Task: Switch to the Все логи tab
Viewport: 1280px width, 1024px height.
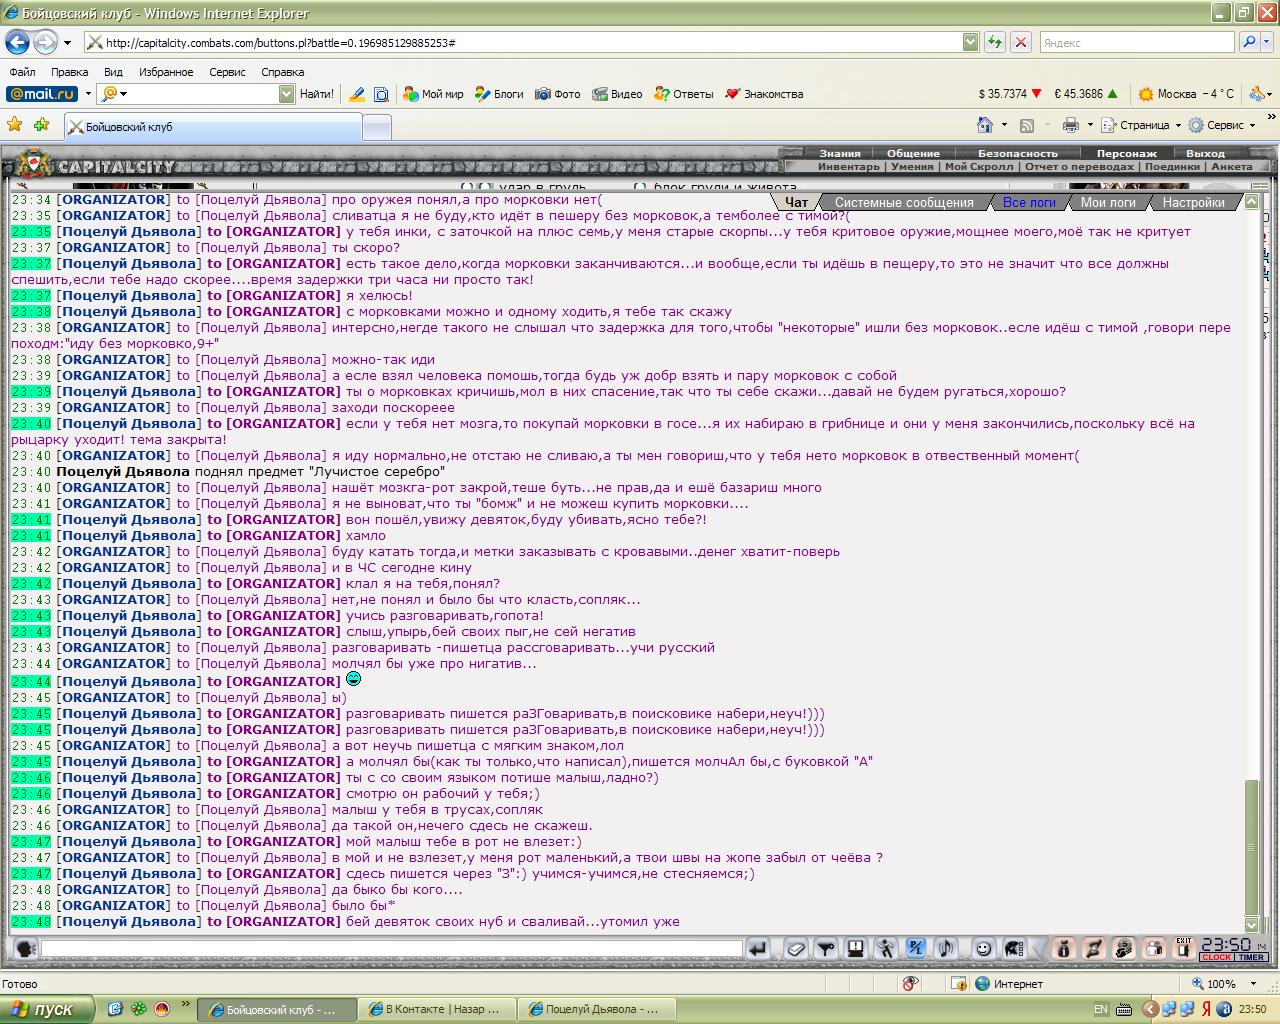Action: 1029,202
